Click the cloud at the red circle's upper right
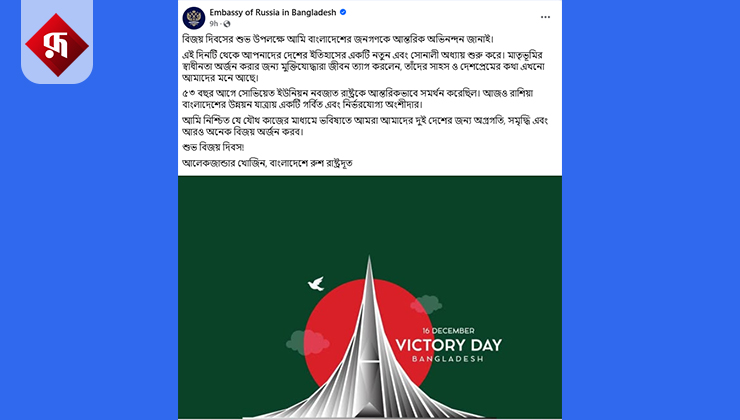 pyautogui.click(x=426, y=304)
